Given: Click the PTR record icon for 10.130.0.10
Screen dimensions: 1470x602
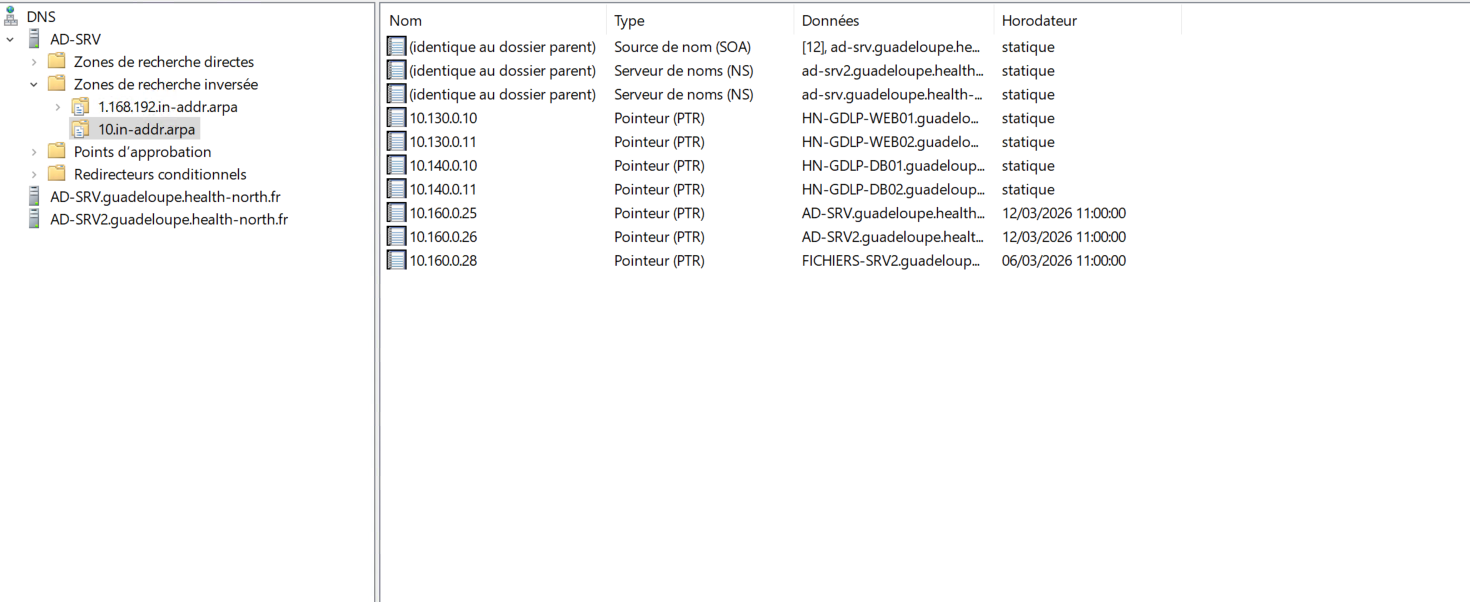Looking at the screenshot, I should 396,118.
